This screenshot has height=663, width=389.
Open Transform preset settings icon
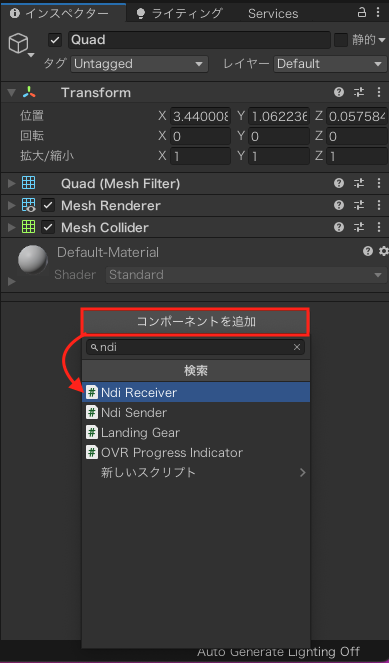359,93
